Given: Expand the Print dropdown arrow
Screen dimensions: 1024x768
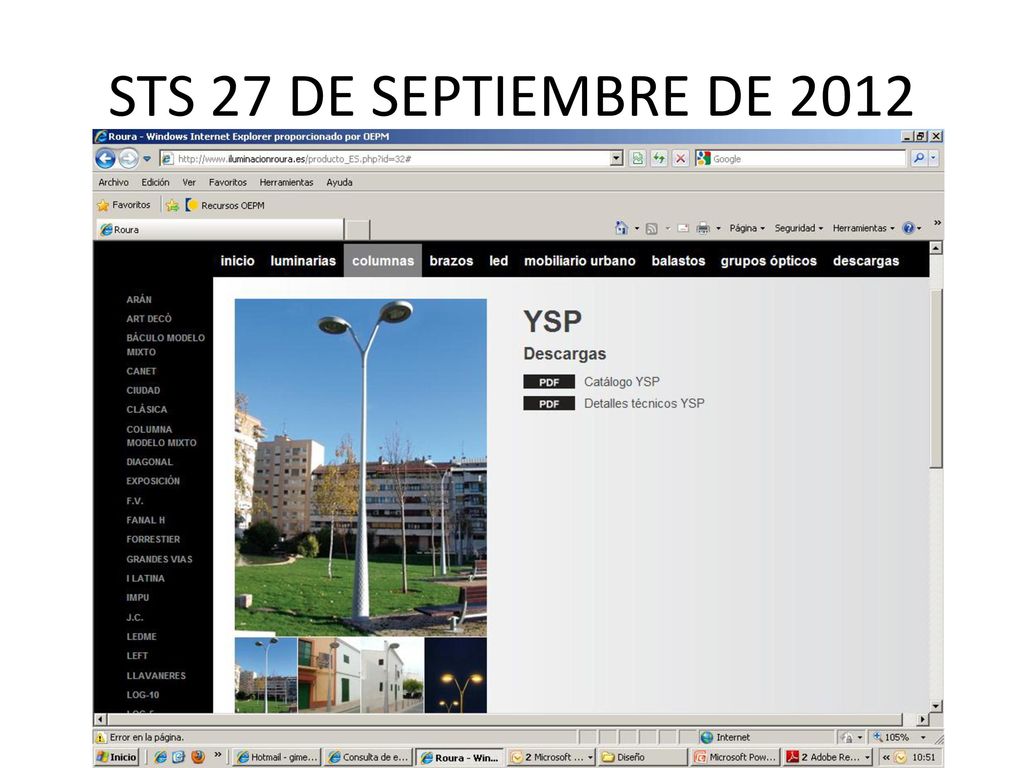Looking at the screenshot, I should (x=718, y=228).
